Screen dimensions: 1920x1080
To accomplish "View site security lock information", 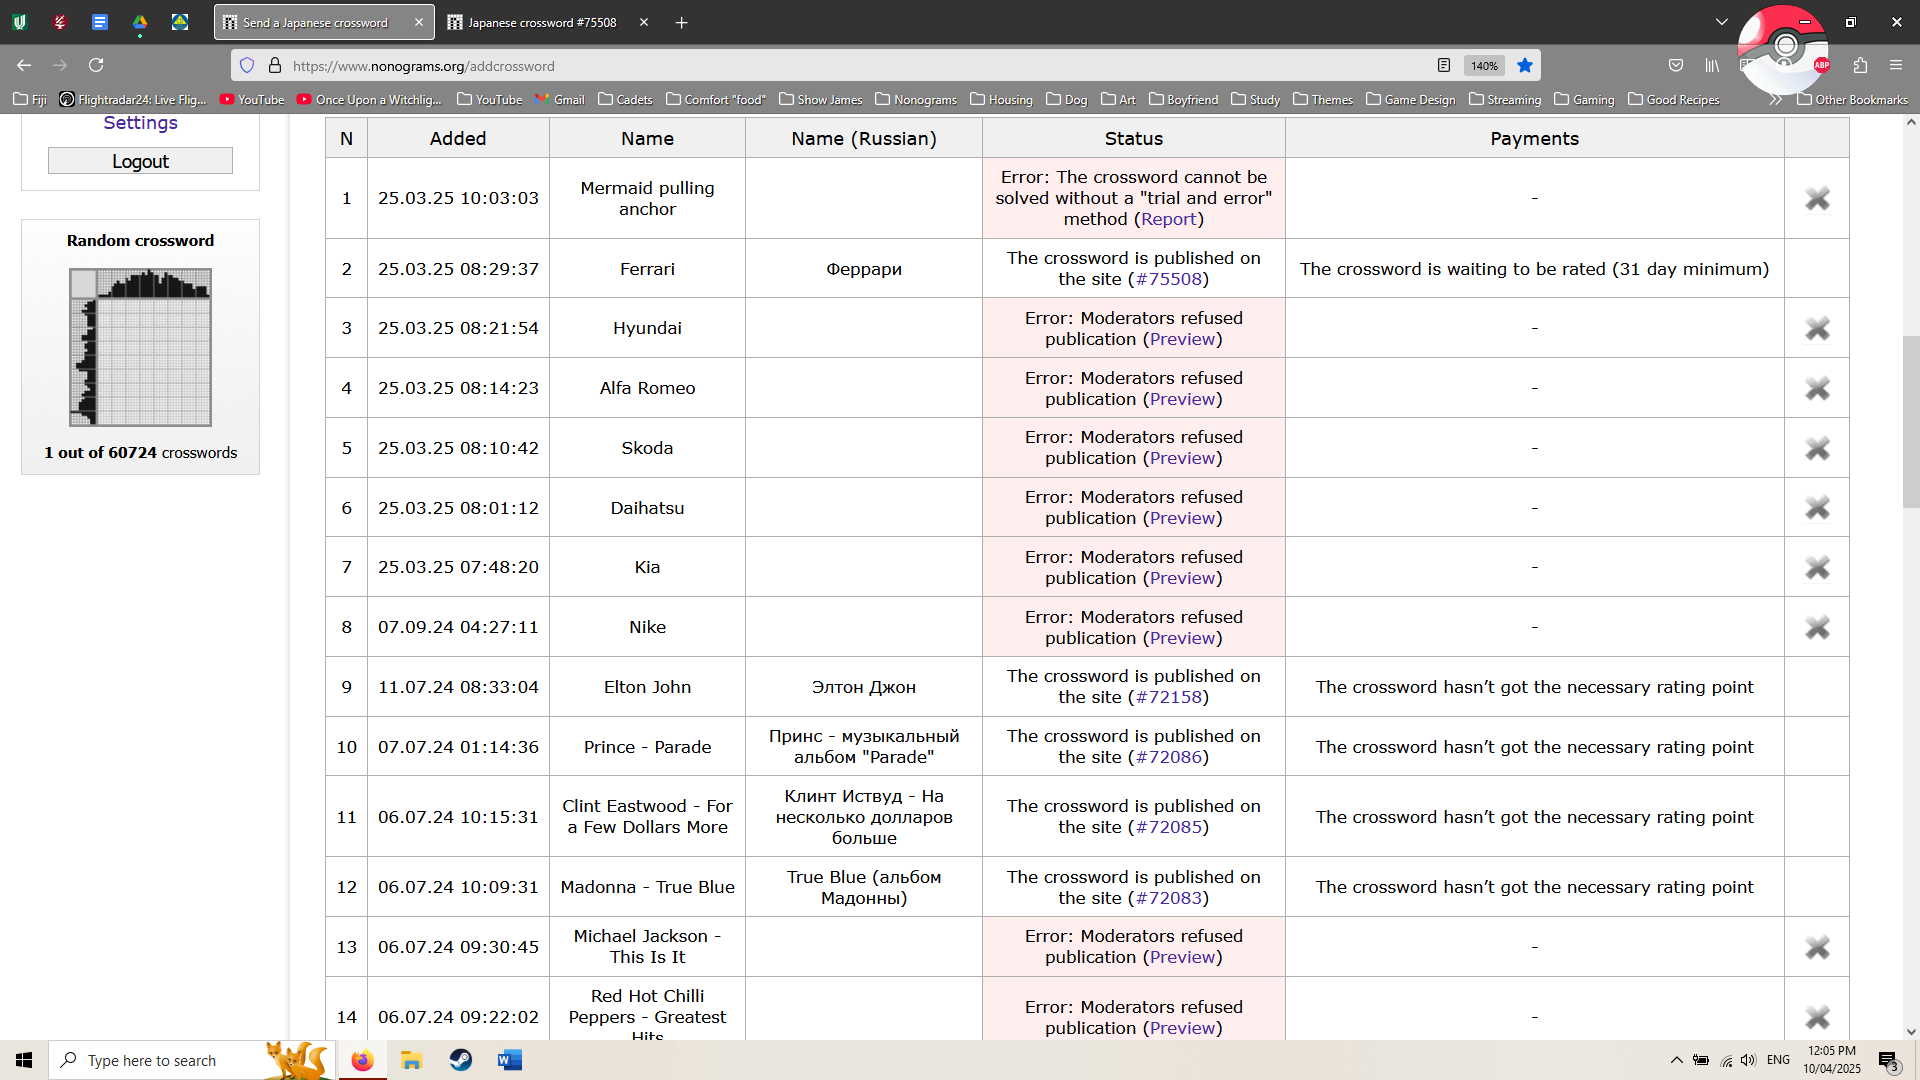I will coord(275,65).
